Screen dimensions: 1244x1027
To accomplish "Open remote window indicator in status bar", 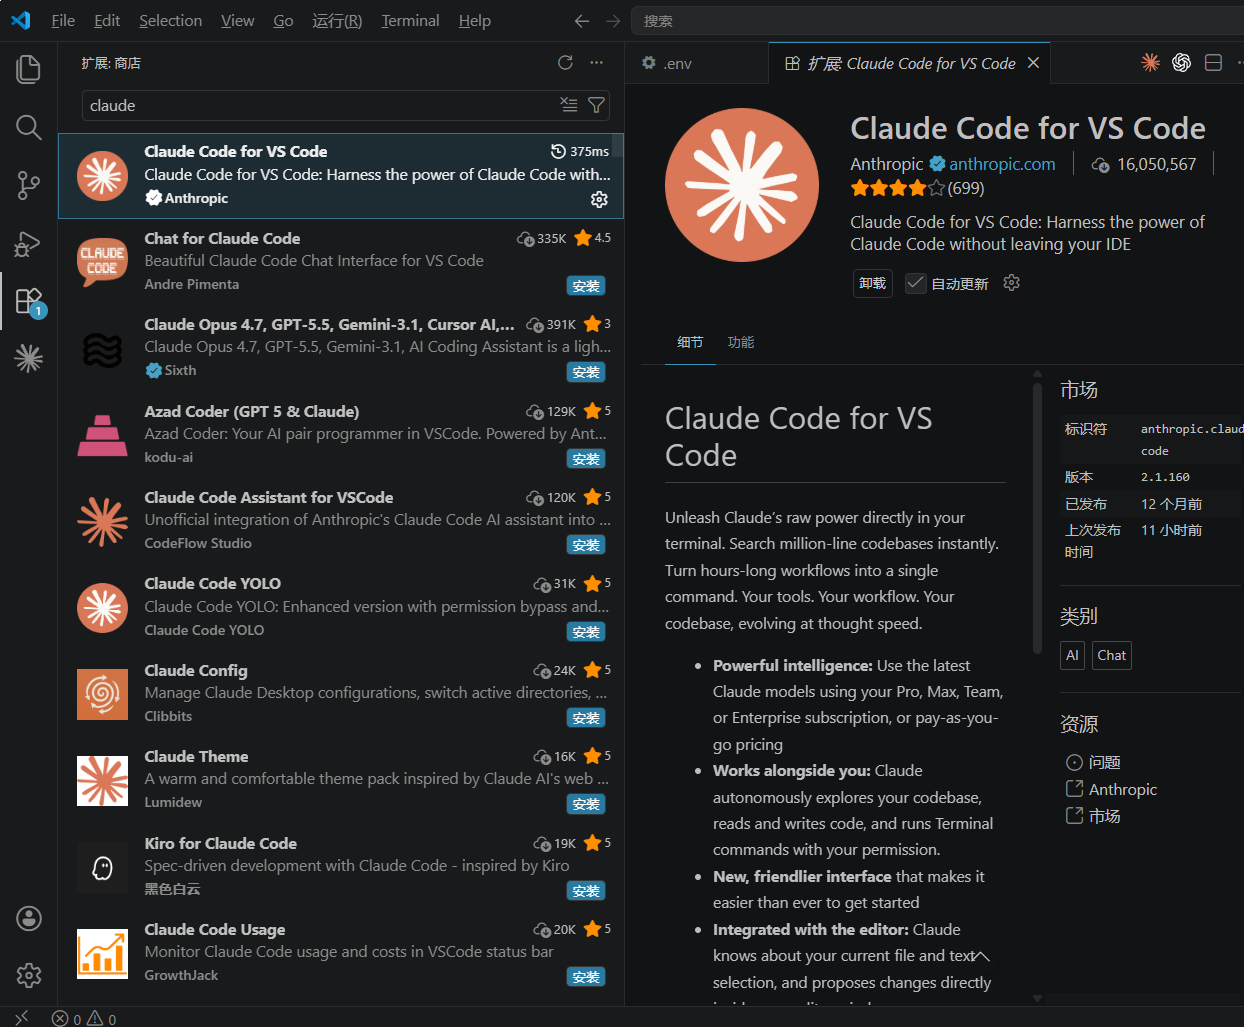I will coord(21,1018).
